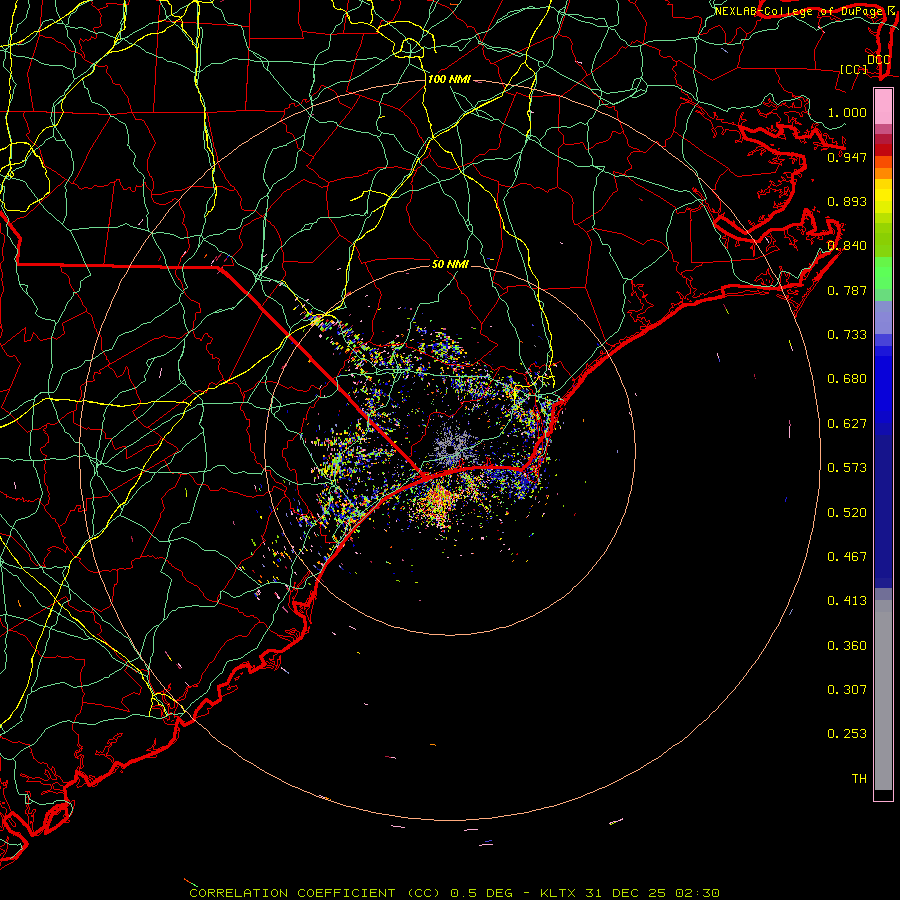The image size is (900, 900).
Task: Click the TH threshold label
Action: (859, 779)
